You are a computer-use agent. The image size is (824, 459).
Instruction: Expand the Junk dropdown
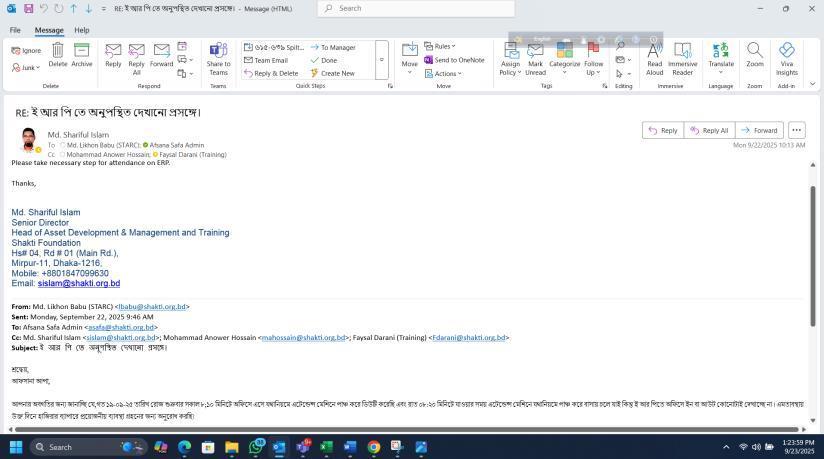(28, 68)
